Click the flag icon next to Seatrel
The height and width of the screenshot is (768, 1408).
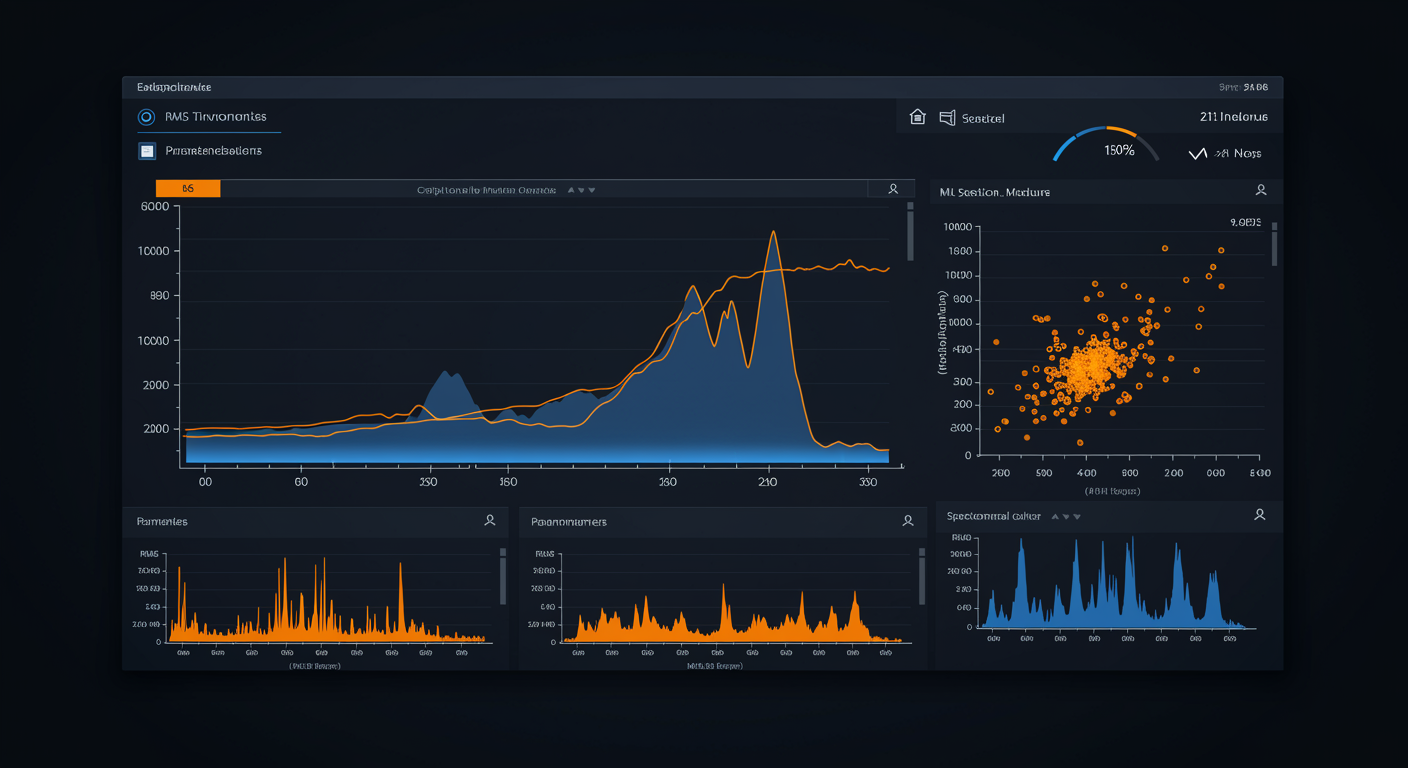pos(947,118)
